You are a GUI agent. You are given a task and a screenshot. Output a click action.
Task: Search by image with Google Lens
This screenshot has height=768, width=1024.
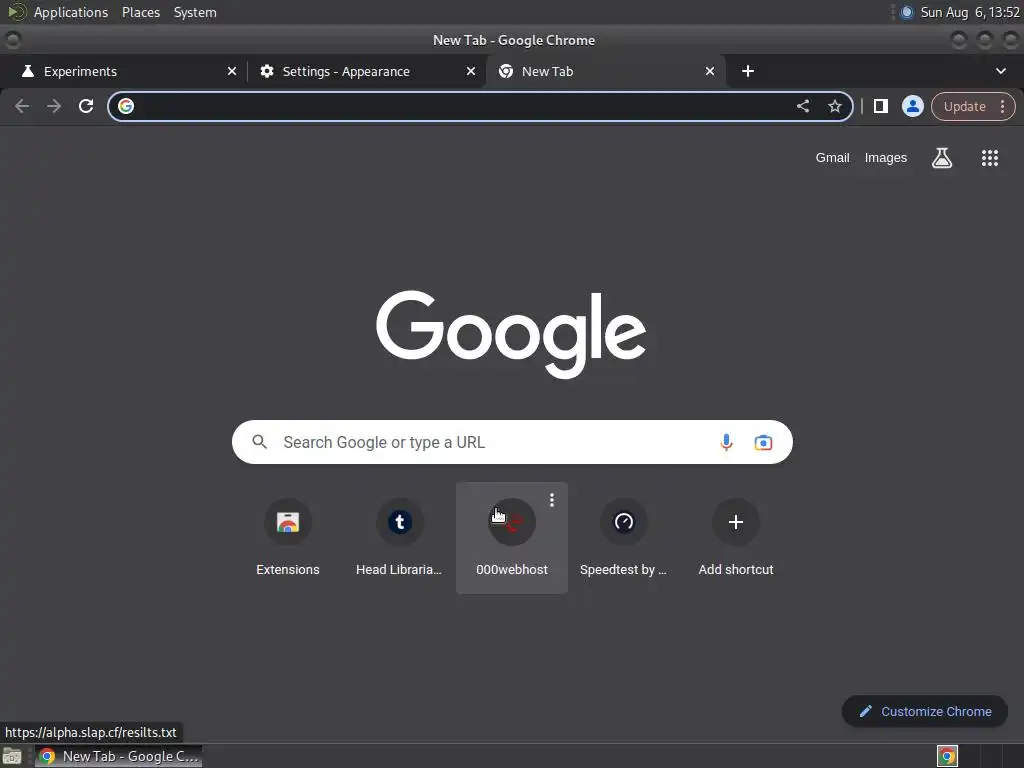pos(763,442)
